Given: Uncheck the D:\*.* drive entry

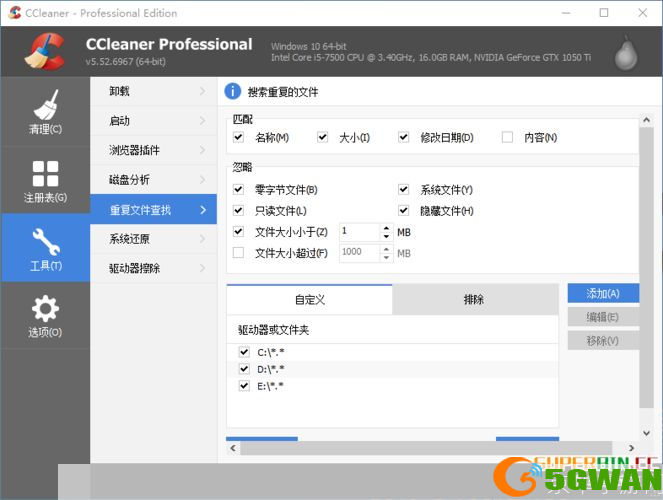Looking at the screenshot, I should click(244, 369).
